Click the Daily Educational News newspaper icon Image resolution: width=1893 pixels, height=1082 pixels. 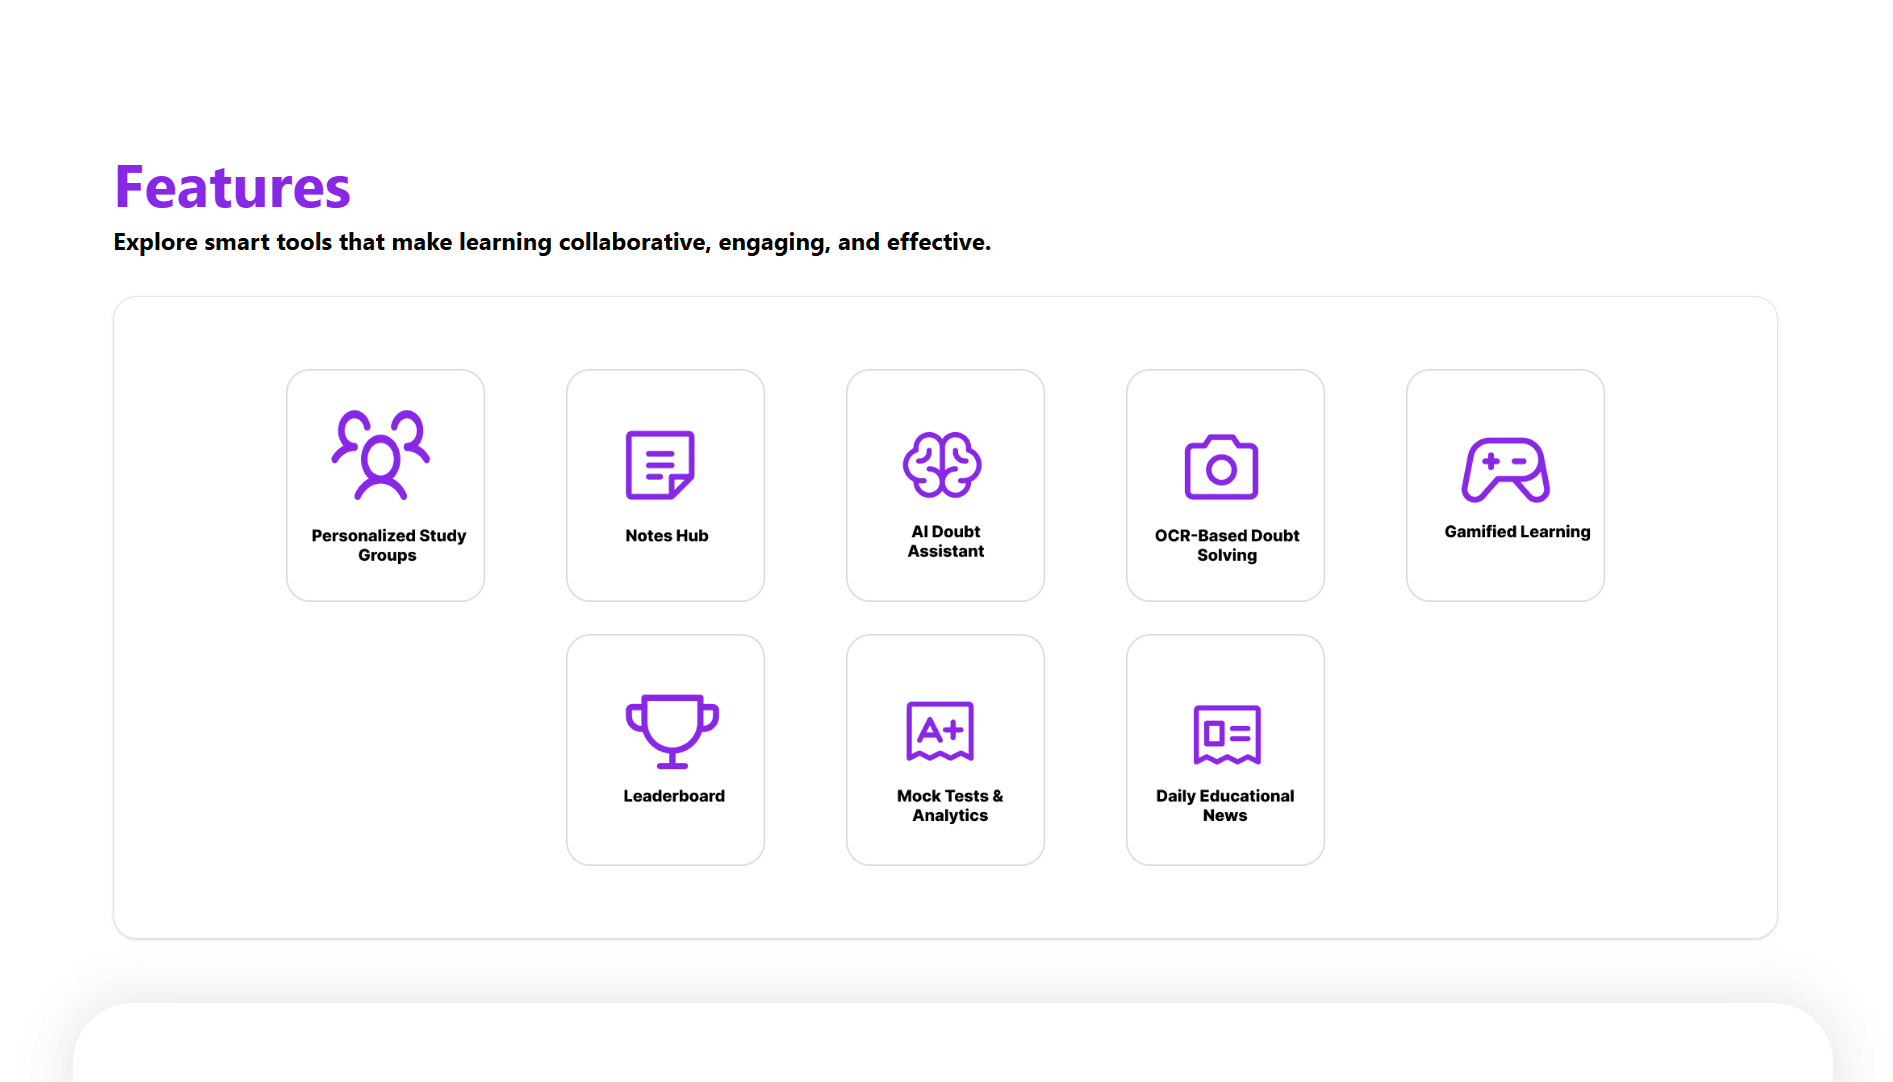click(1227, 731)
